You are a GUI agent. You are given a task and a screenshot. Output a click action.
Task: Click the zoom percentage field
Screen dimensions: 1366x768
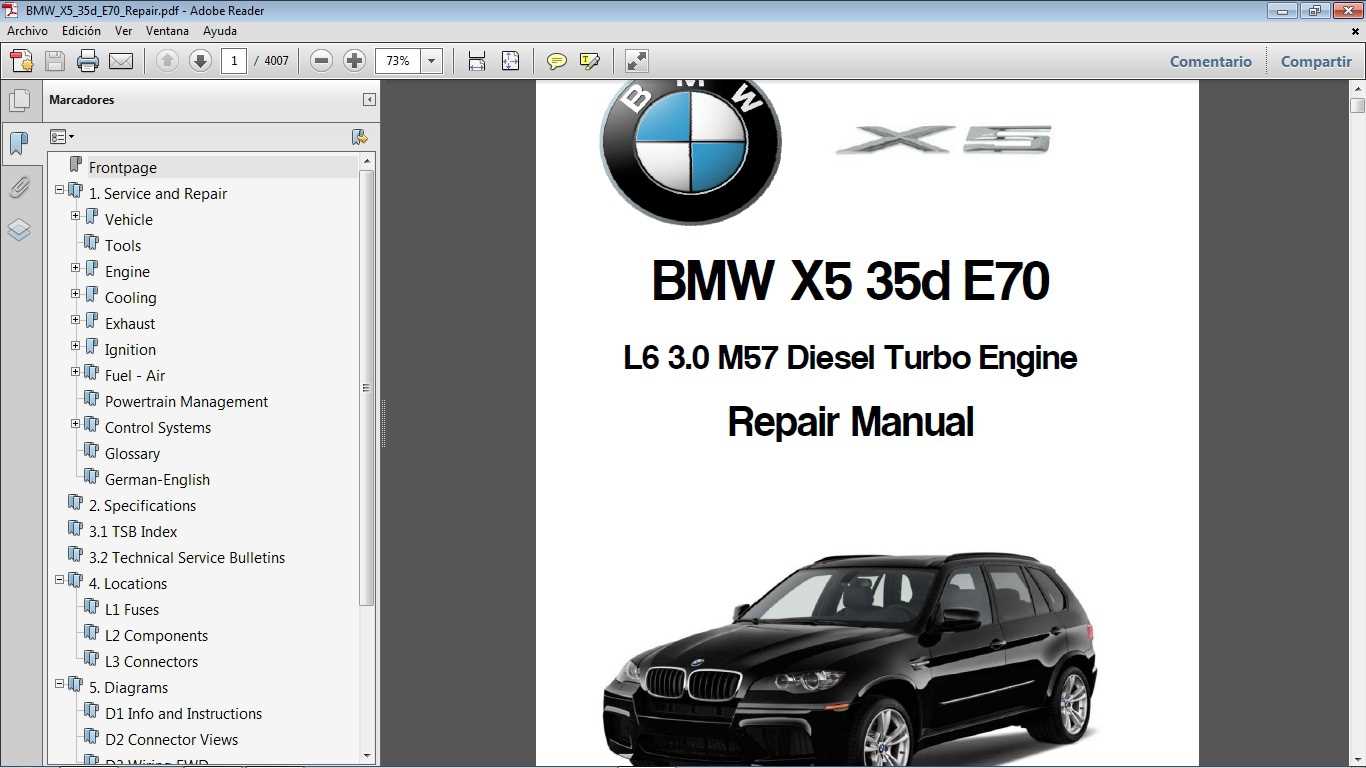(398, 61)
